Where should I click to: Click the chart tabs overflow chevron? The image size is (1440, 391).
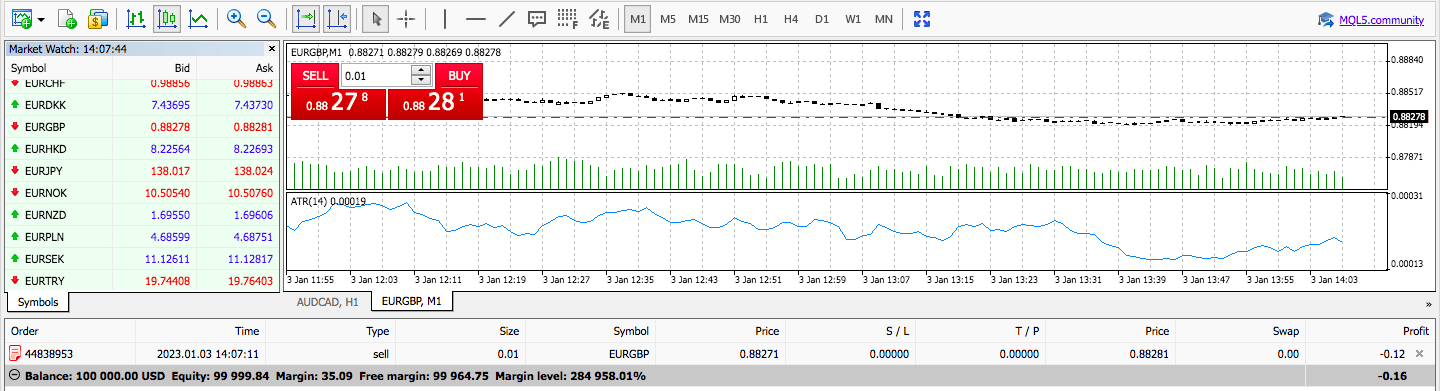click(1428, 303)
